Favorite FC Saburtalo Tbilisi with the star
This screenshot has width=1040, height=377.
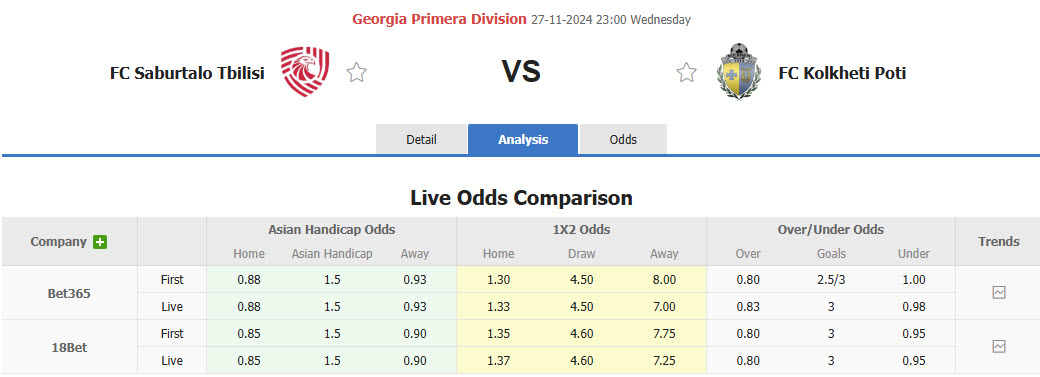[356, 72]
